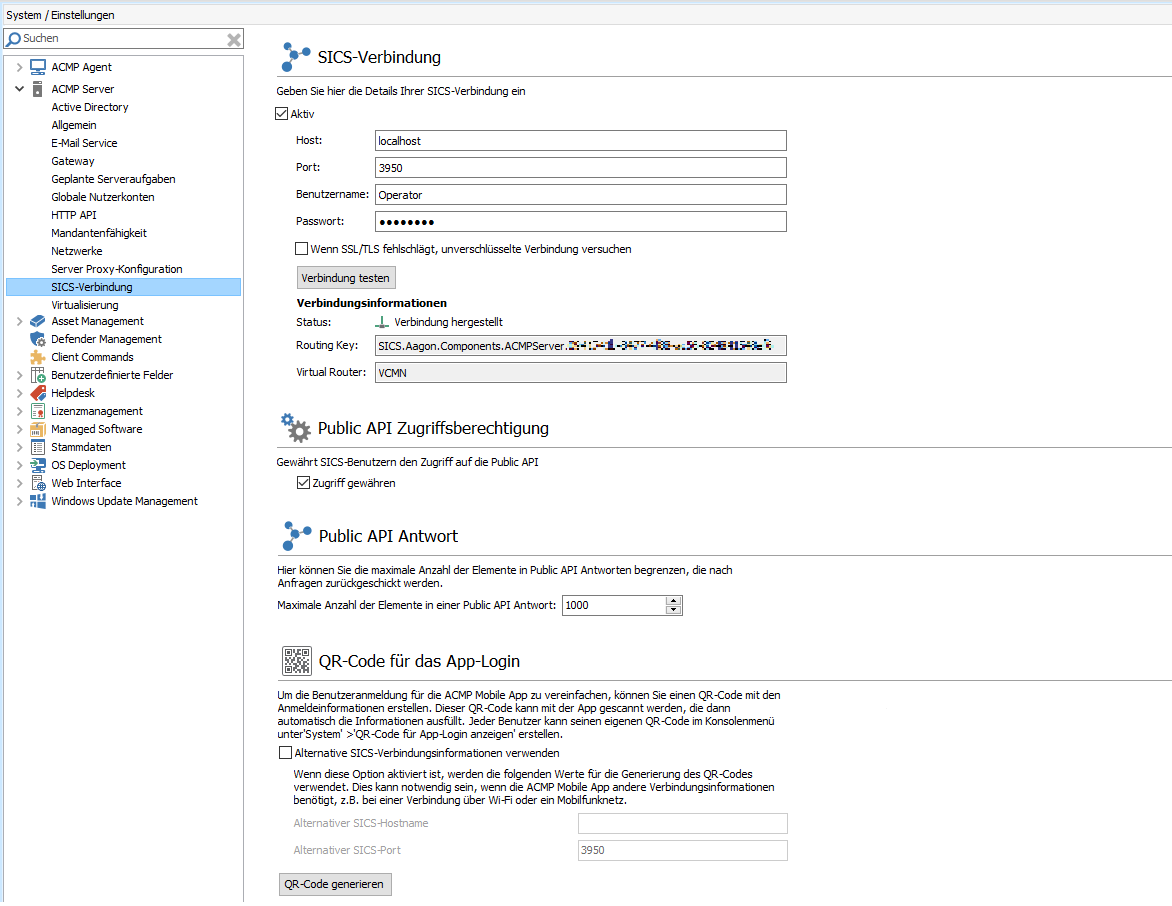Select Netzwerke in the settings tree
The image size is (1172, 906).
[77, 250]
